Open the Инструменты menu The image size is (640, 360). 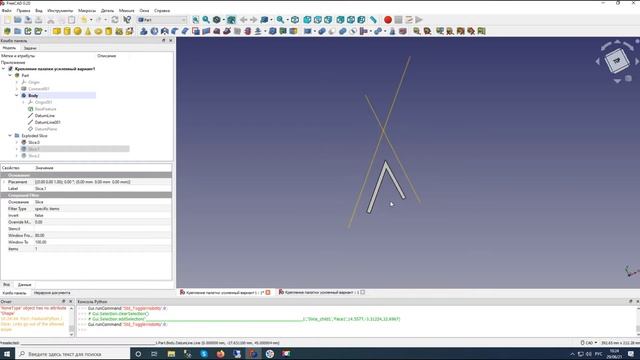[60, 11]
